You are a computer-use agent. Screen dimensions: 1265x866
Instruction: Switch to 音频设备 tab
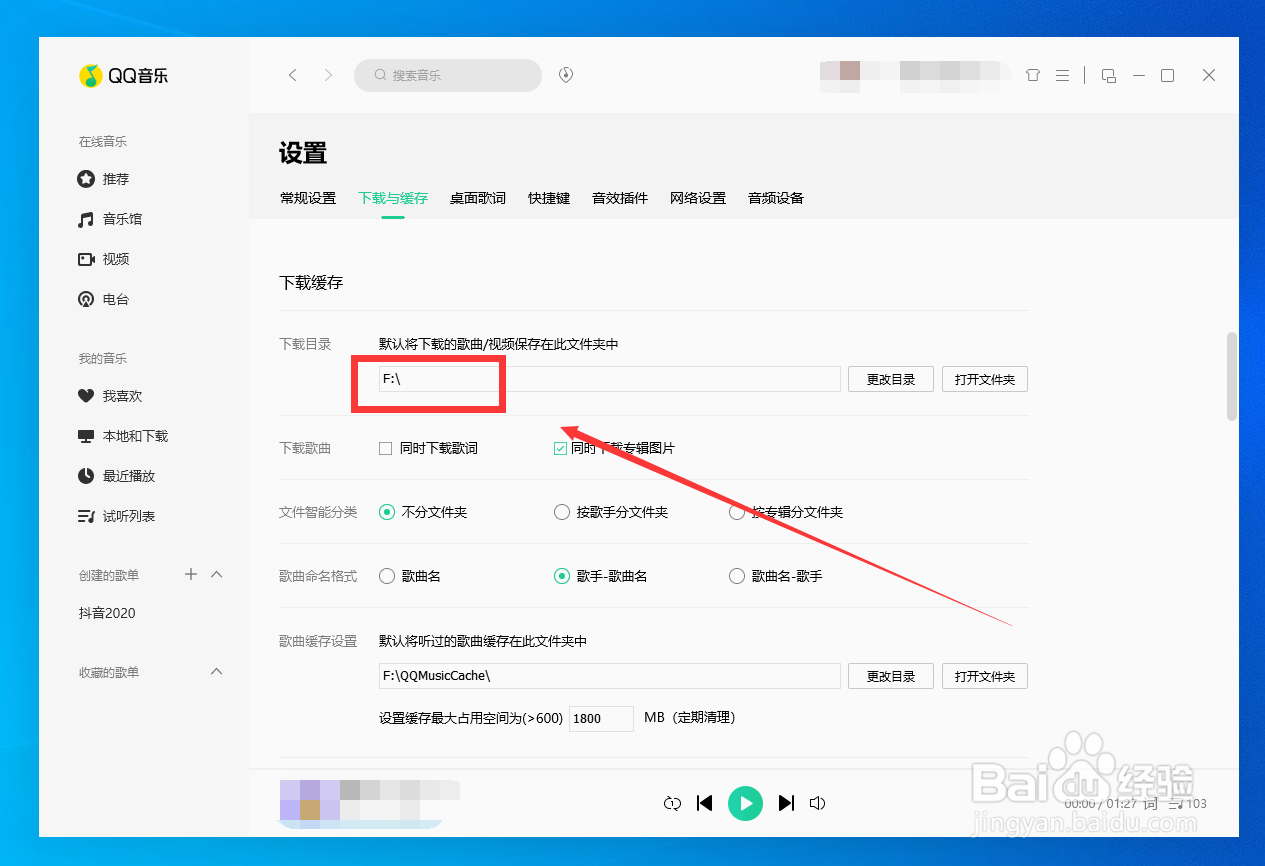click(x=776, y=198)
